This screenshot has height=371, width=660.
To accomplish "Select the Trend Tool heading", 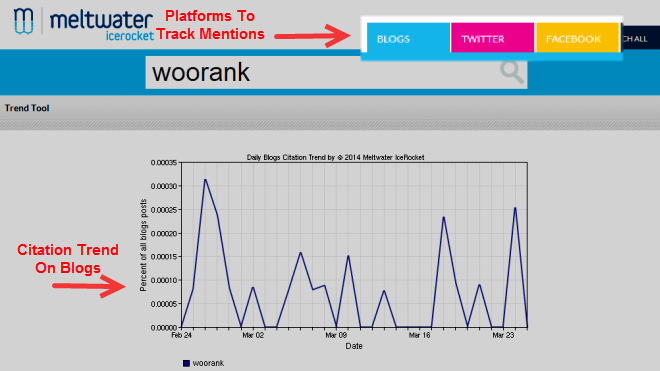I will click(27, 108).
